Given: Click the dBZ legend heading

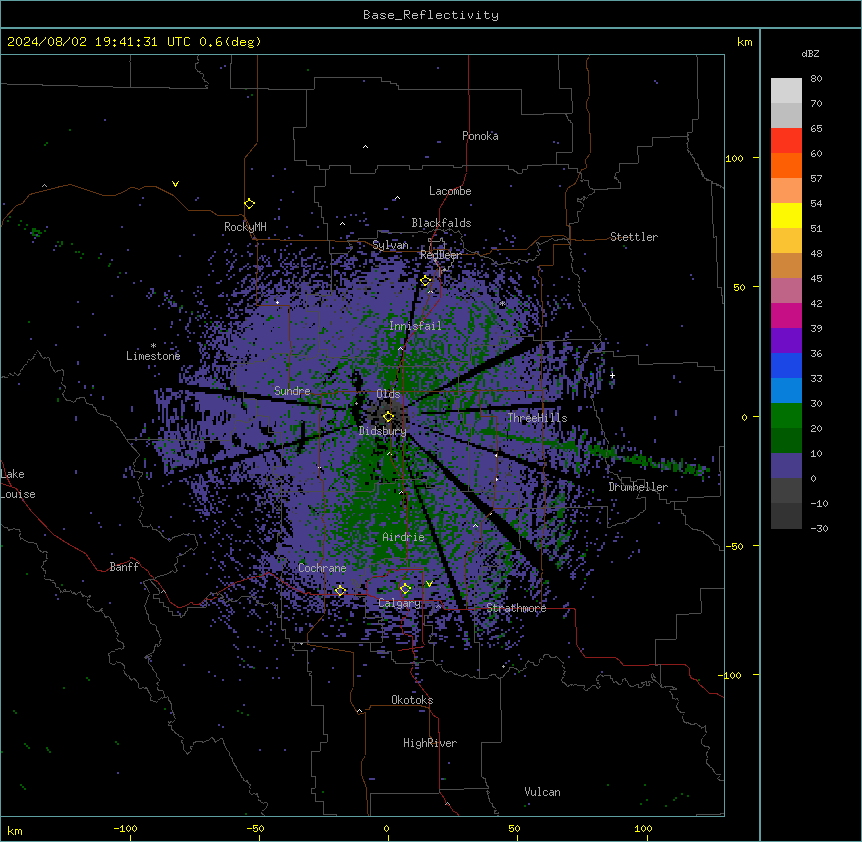Looking at the screenshot, I should pyautogui.click(x=810, y=54).
